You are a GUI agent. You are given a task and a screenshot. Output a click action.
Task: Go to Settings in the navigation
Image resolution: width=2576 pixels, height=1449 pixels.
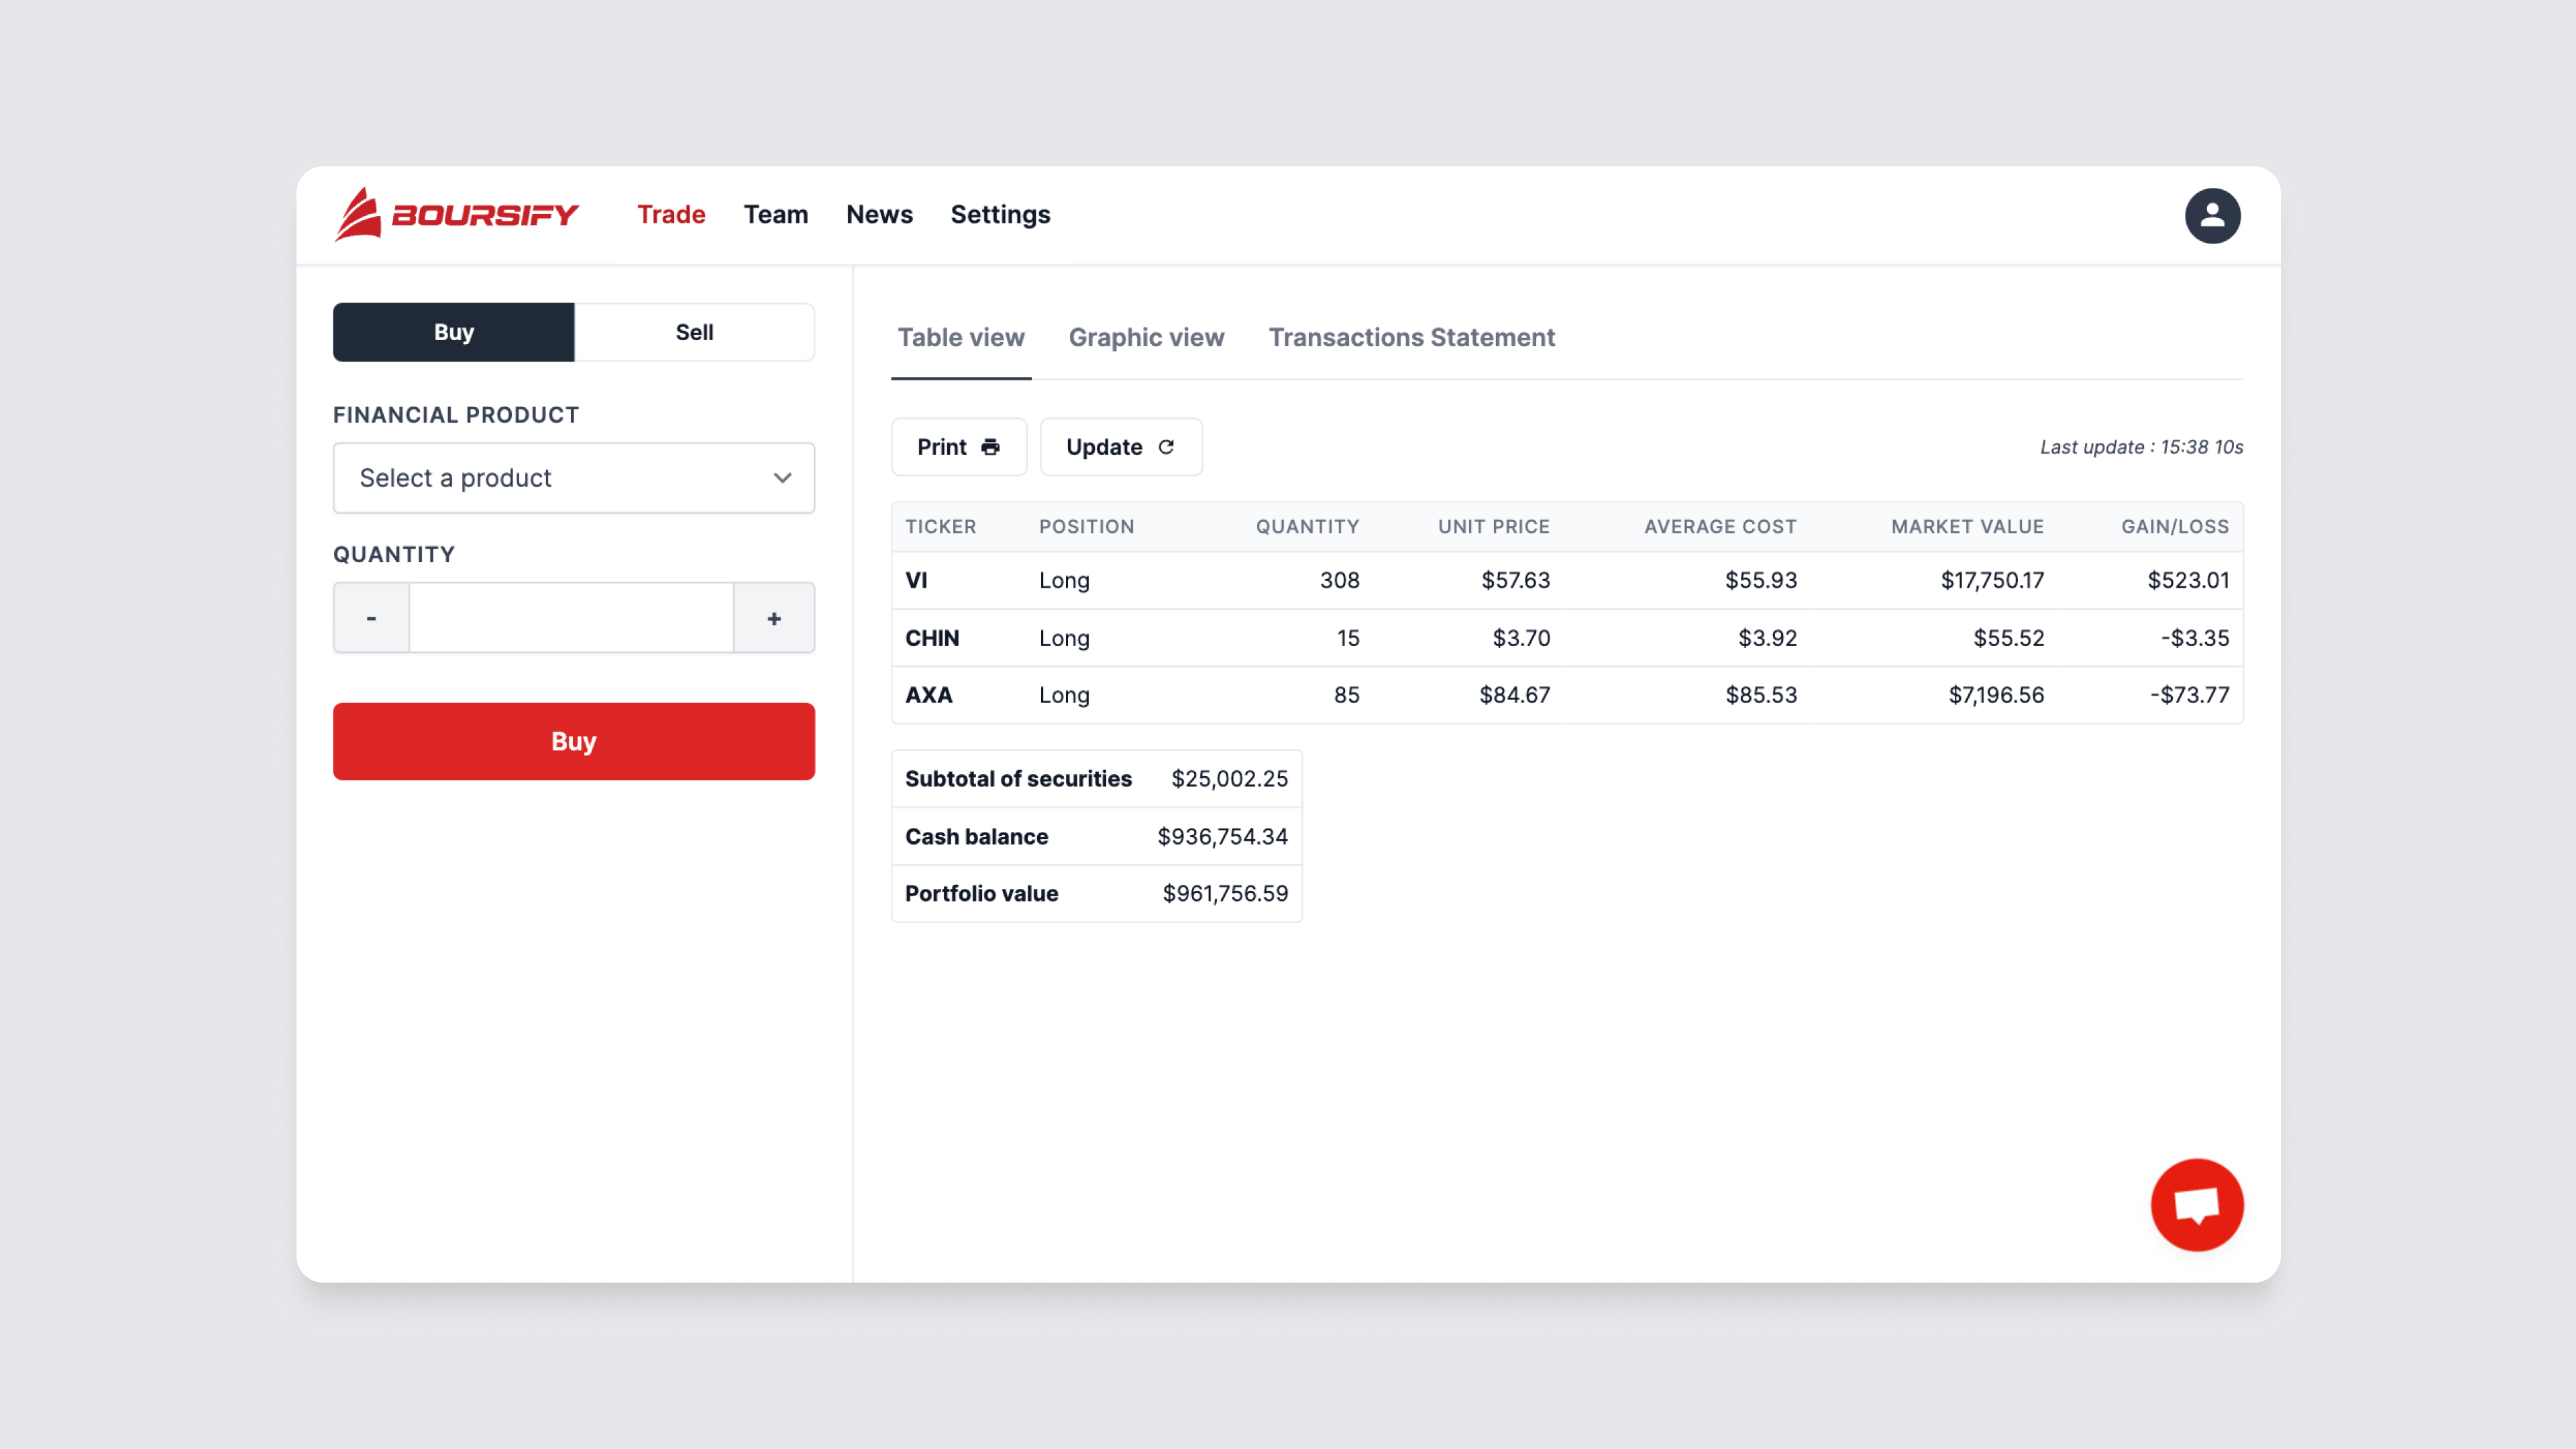pos(1000,215)
